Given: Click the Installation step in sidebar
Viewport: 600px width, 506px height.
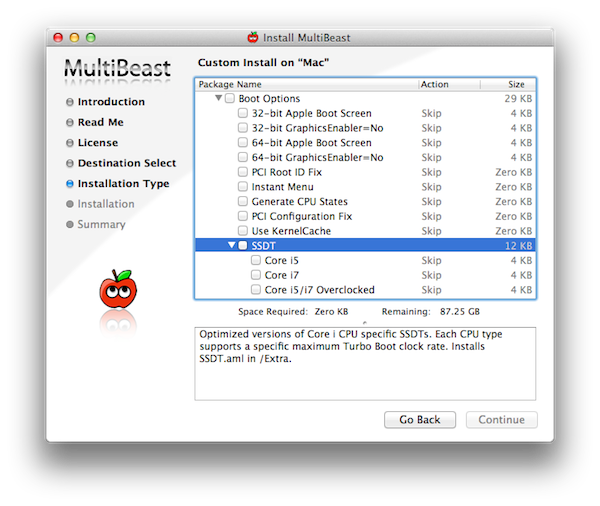Looking at the screenshot, I should point(106,204).
